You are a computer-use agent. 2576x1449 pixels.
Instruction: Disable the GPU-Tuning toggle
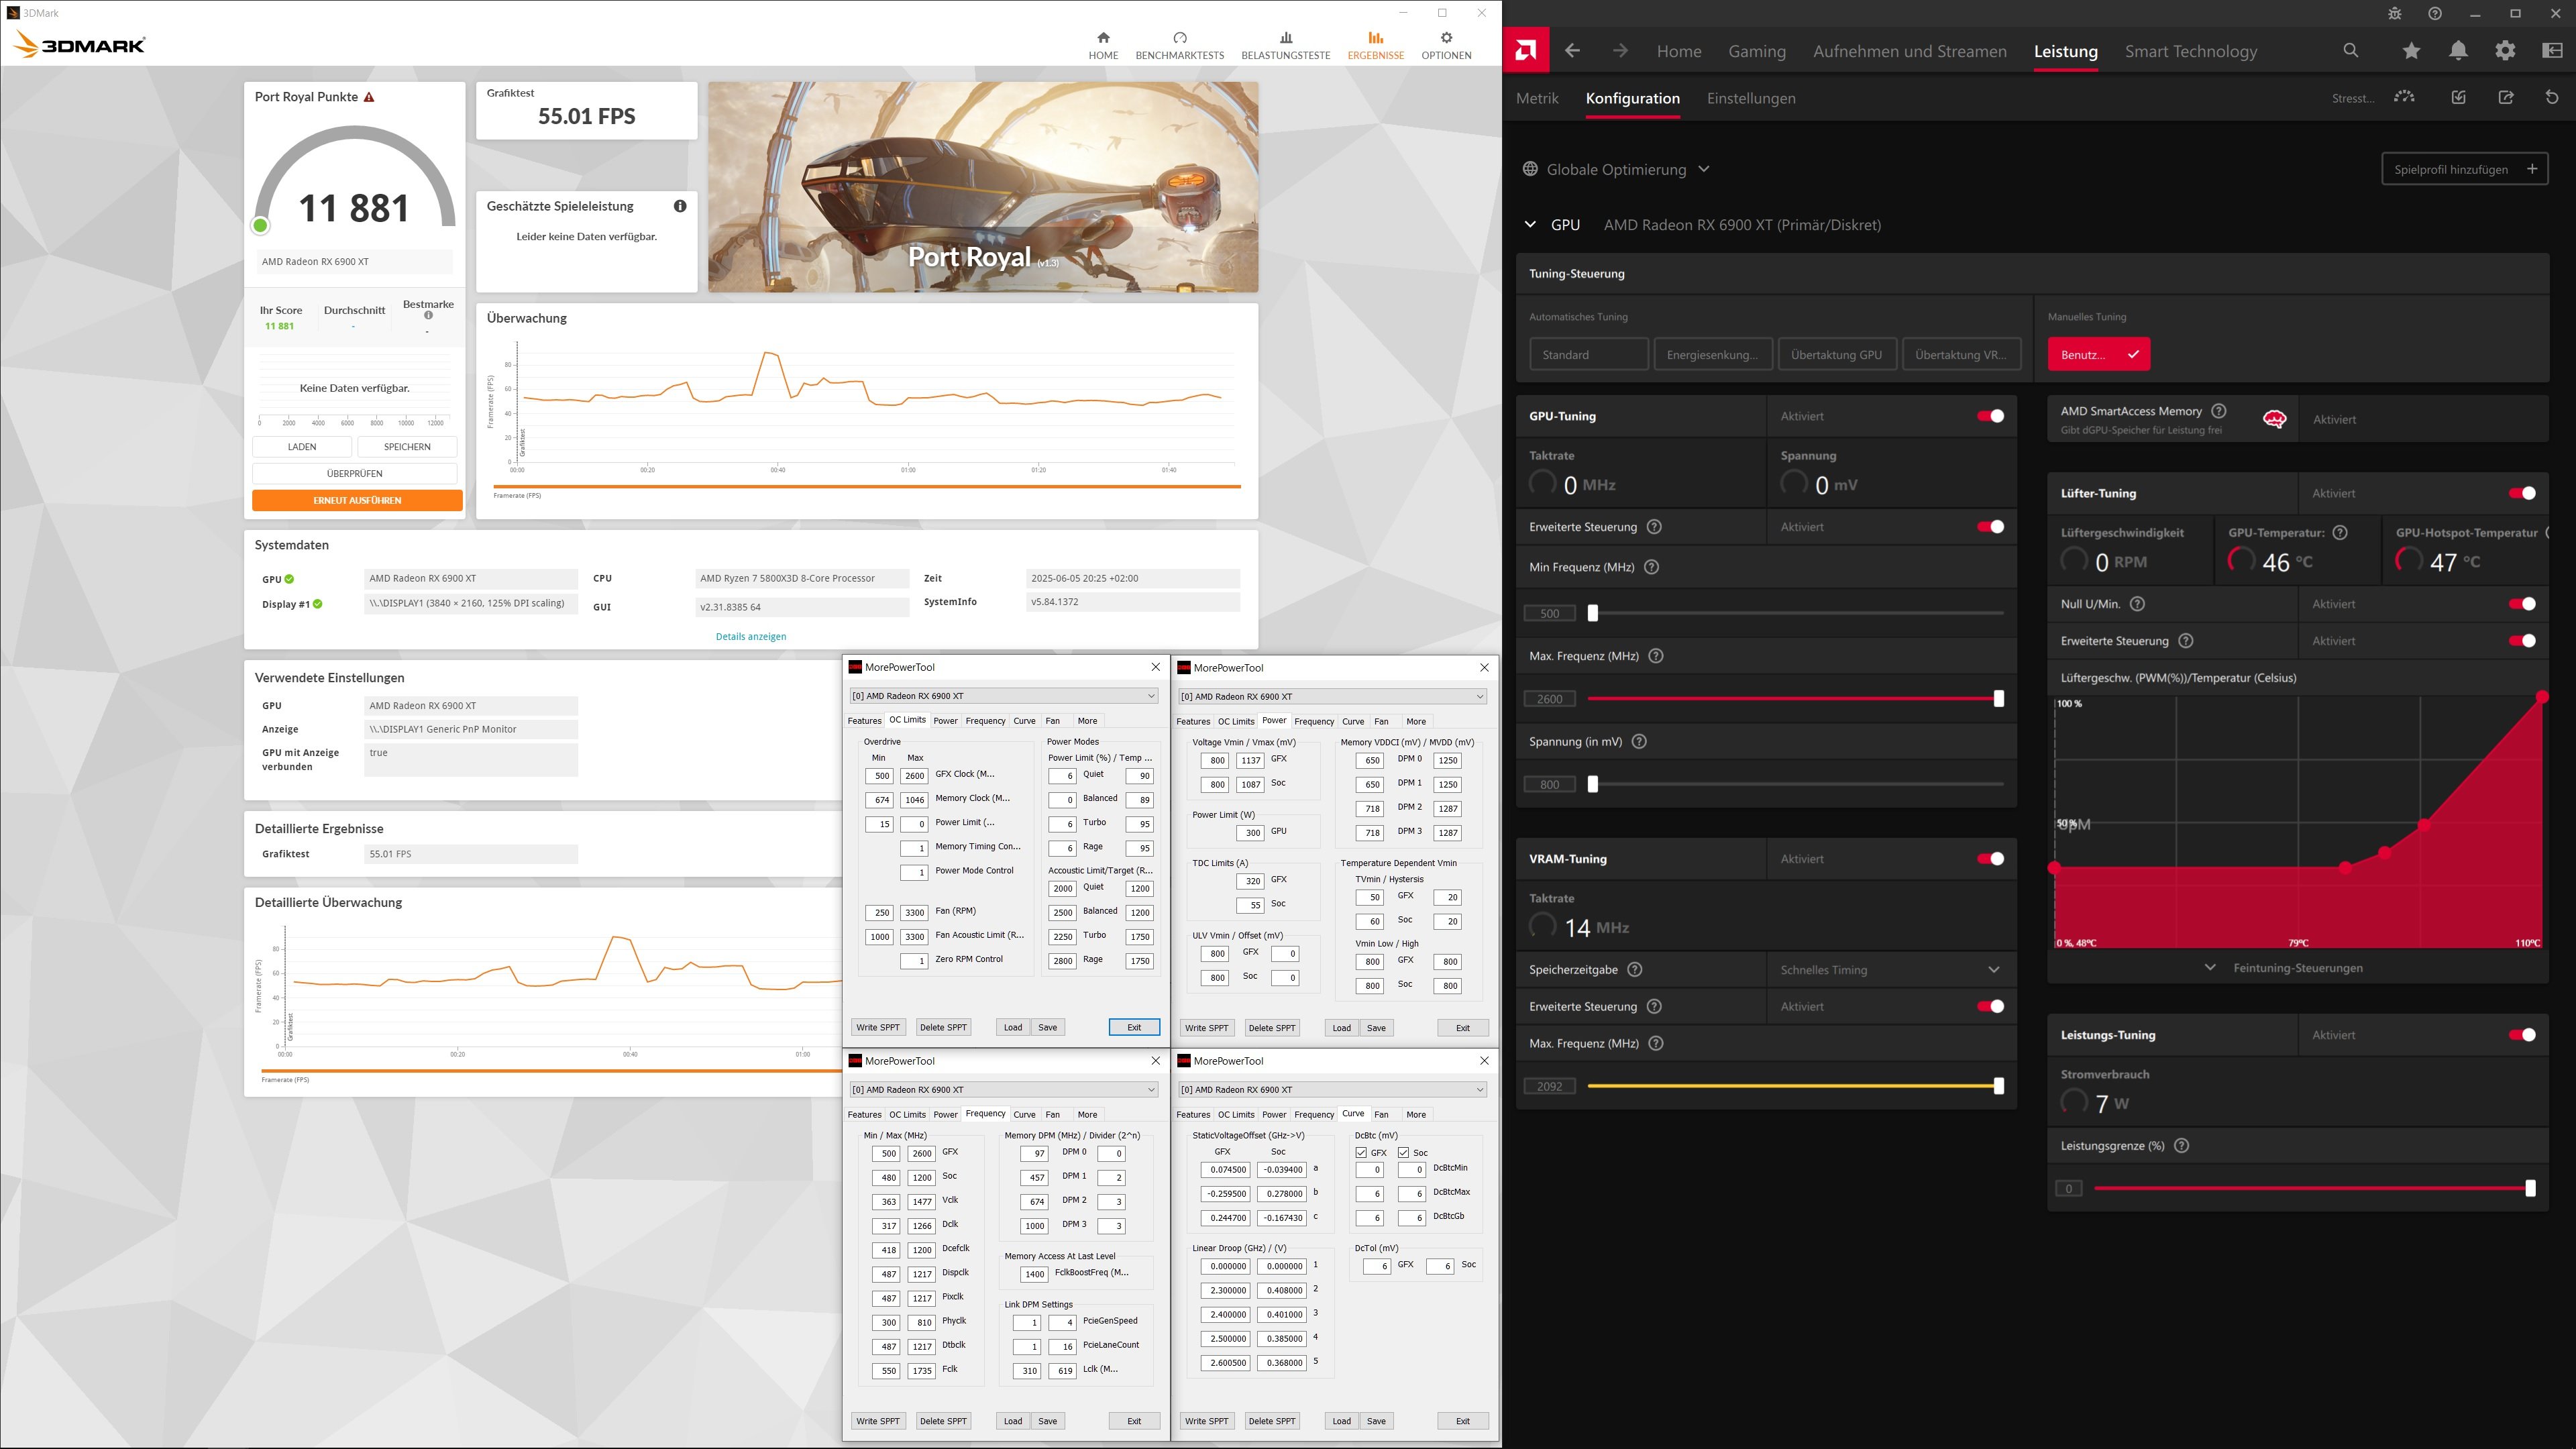[x=1990, y=416]
